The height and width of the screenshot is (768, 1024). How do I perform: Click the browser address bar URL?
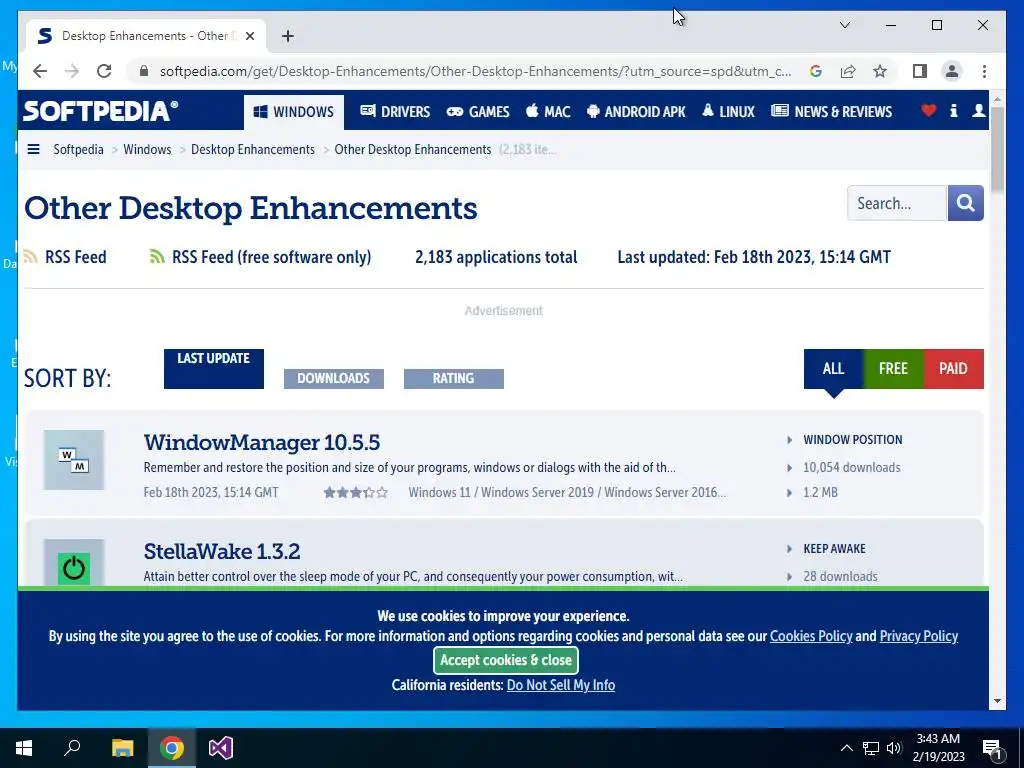475,71
